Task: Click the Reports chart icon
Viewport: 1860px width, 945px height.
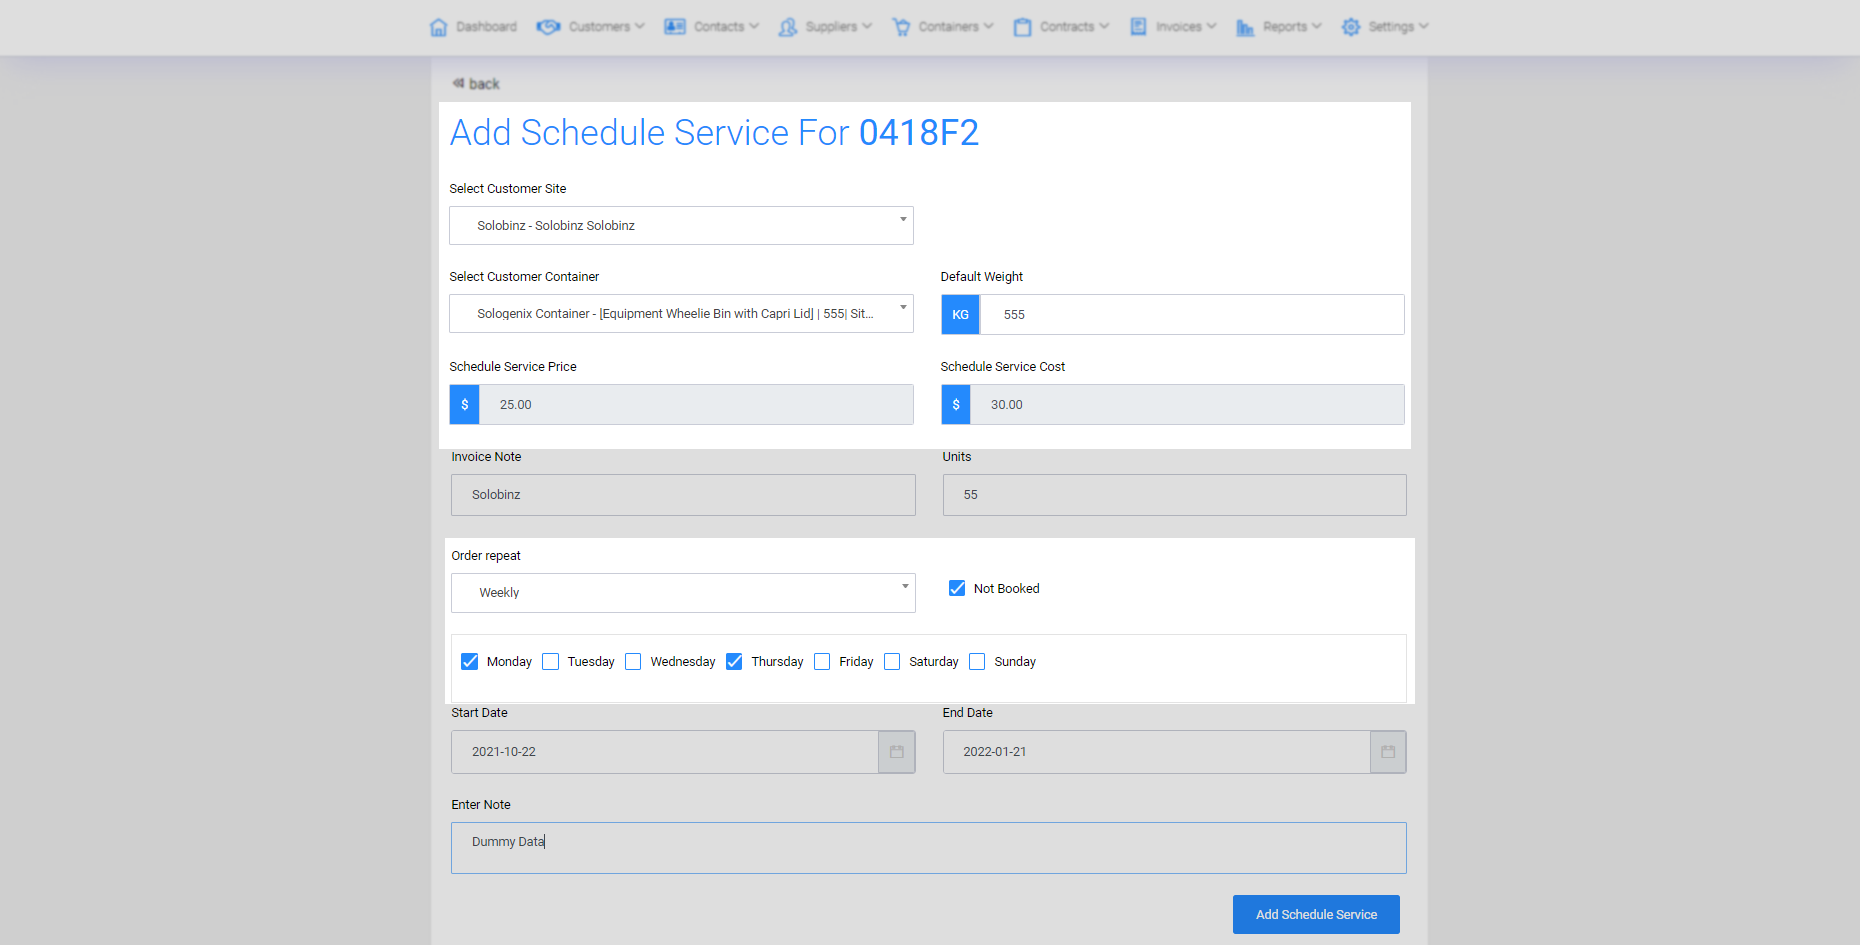Action: (1245, 27)
